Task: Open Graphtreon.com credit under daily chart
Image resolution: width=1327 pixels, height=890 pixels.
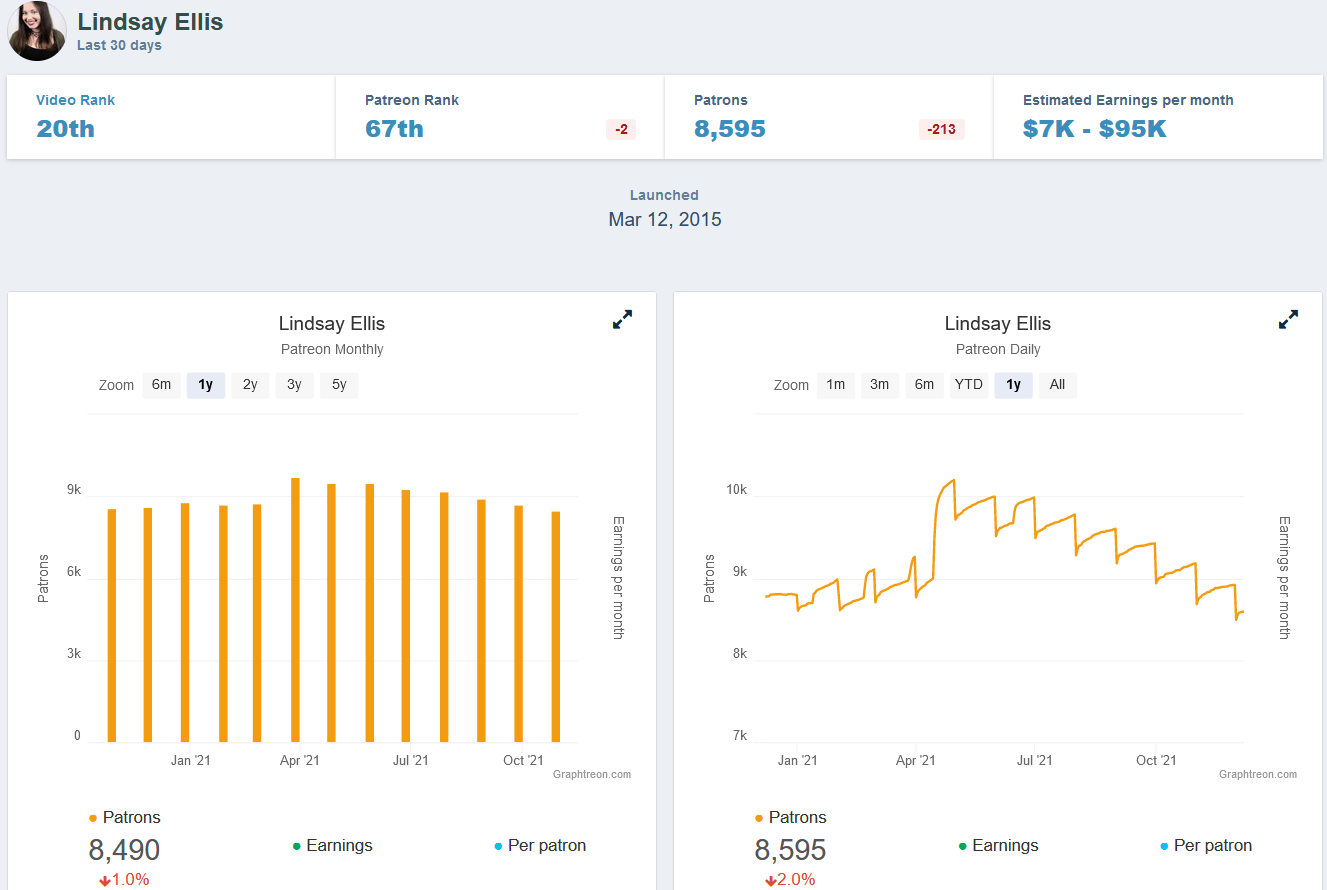Action: click(x=1258, y=774)
